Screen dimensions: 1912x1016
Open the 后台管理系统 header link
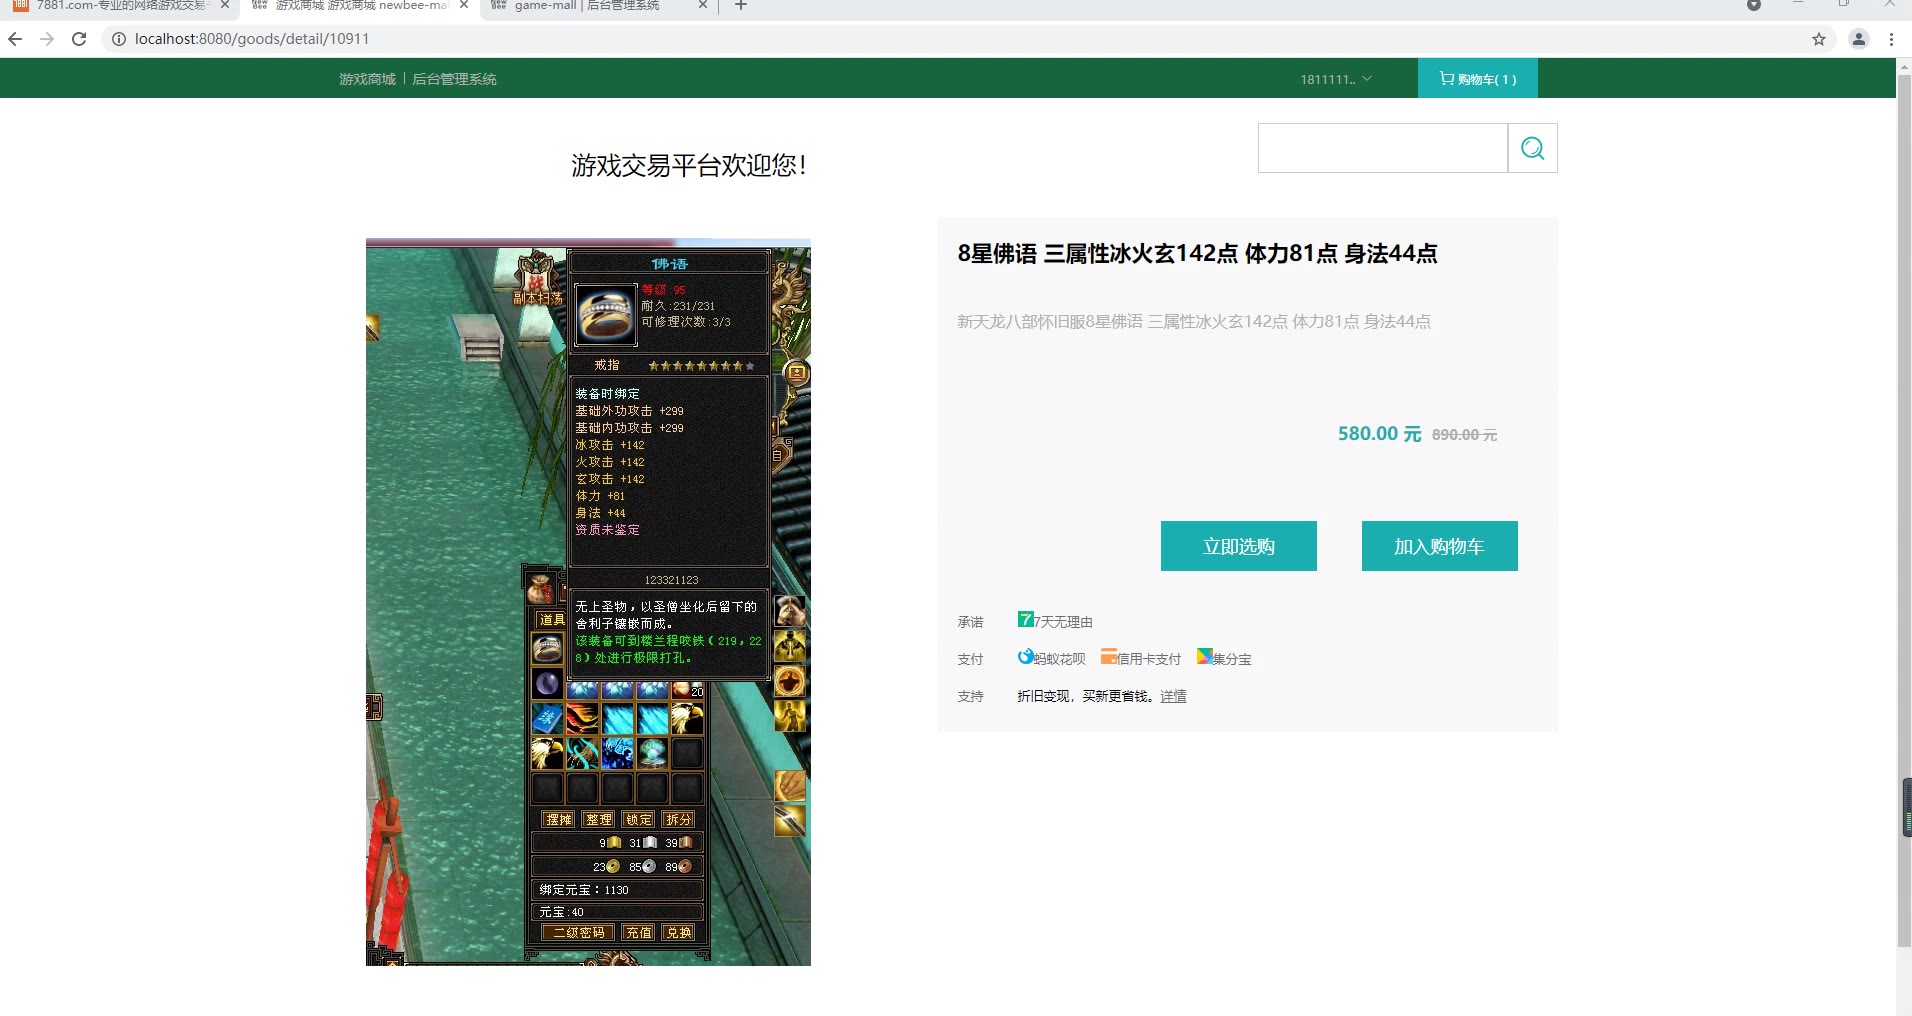point(454,79)
